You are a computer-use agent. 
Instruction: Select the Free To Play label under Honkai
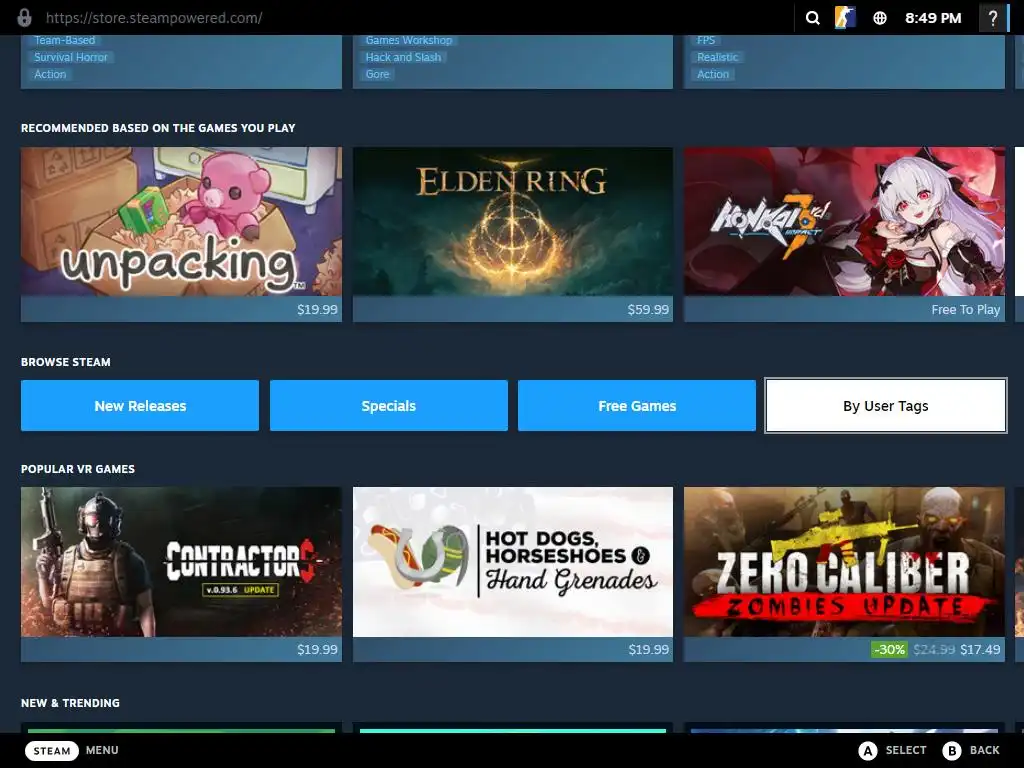coord(965,310)
